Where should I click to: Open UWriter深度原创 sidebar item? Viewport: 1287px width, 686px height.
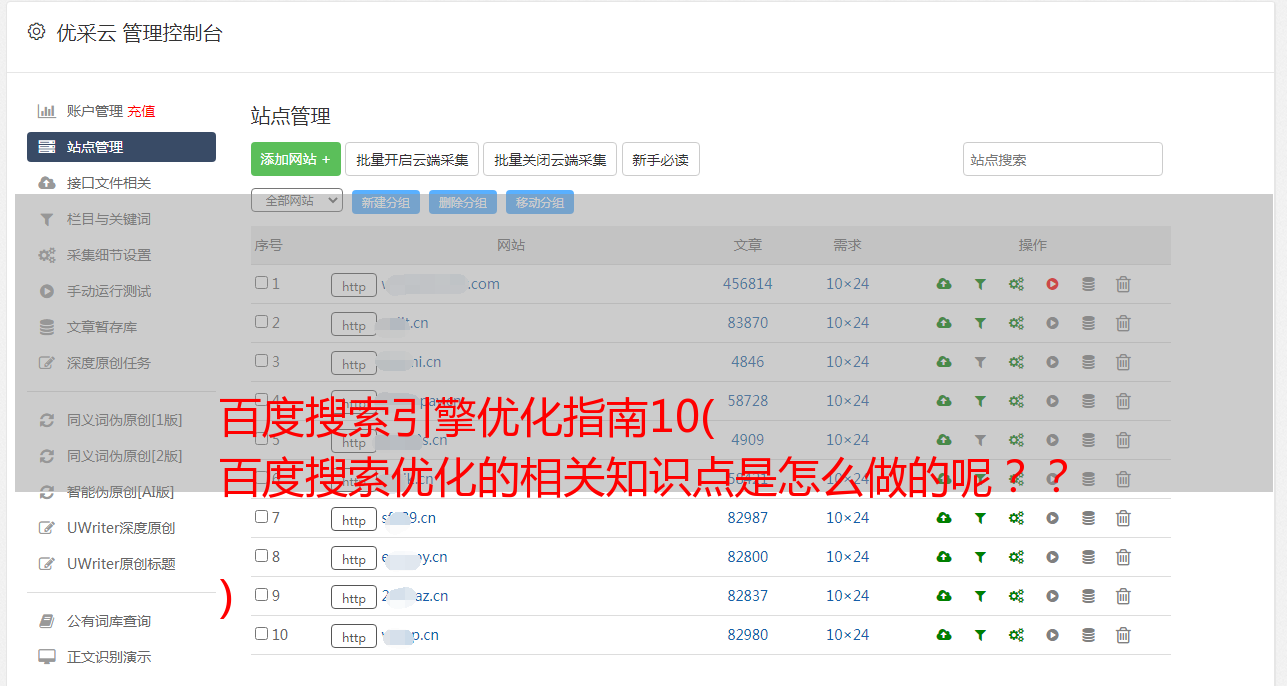click(121, 528)
